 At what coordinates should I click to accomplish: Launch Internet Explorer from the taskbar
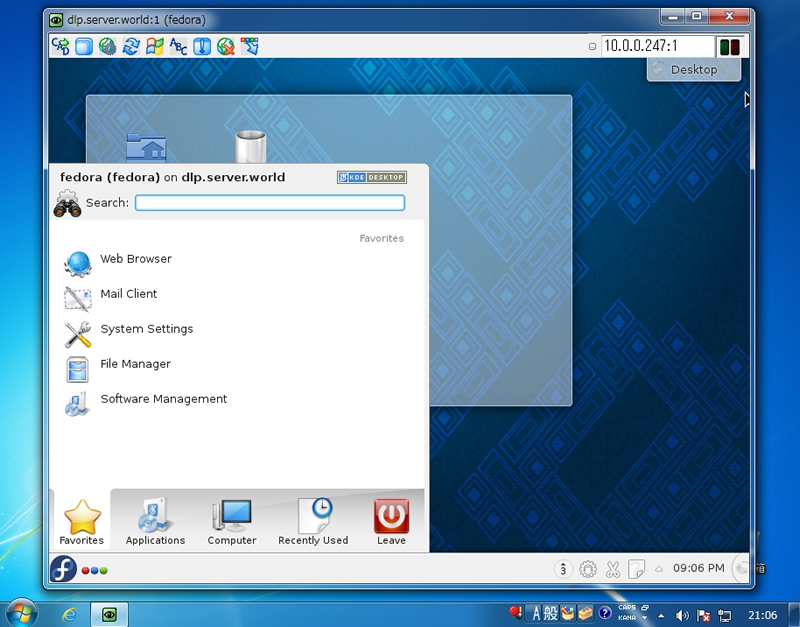69,615
